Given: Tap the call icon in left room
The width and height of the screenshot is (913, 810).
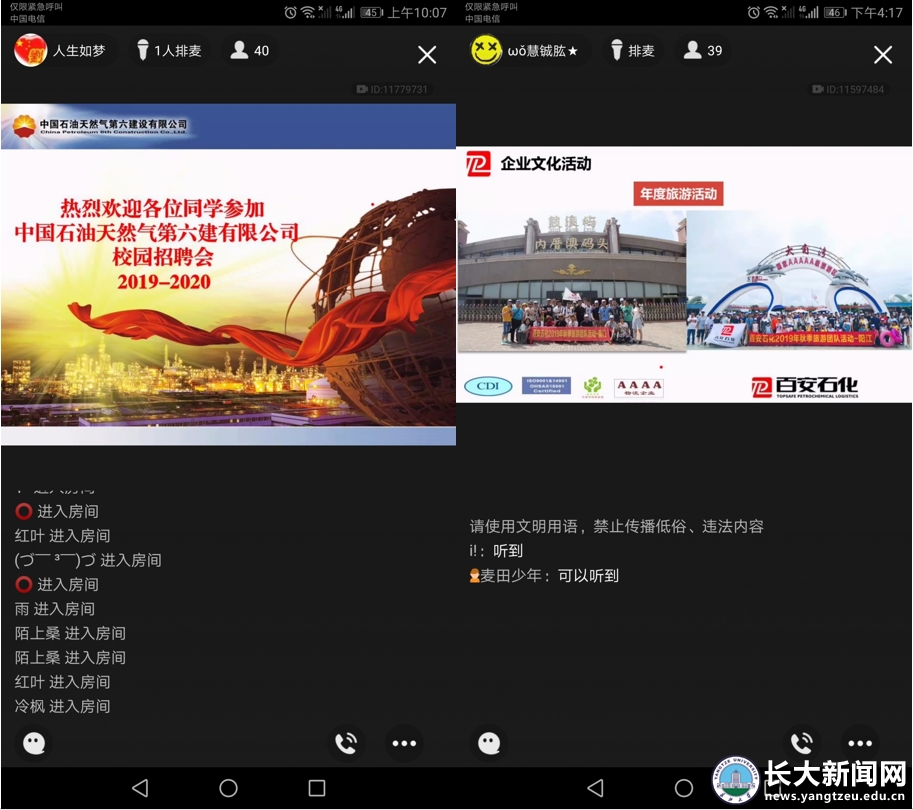Looking at the screenshot, I should 346,743.
